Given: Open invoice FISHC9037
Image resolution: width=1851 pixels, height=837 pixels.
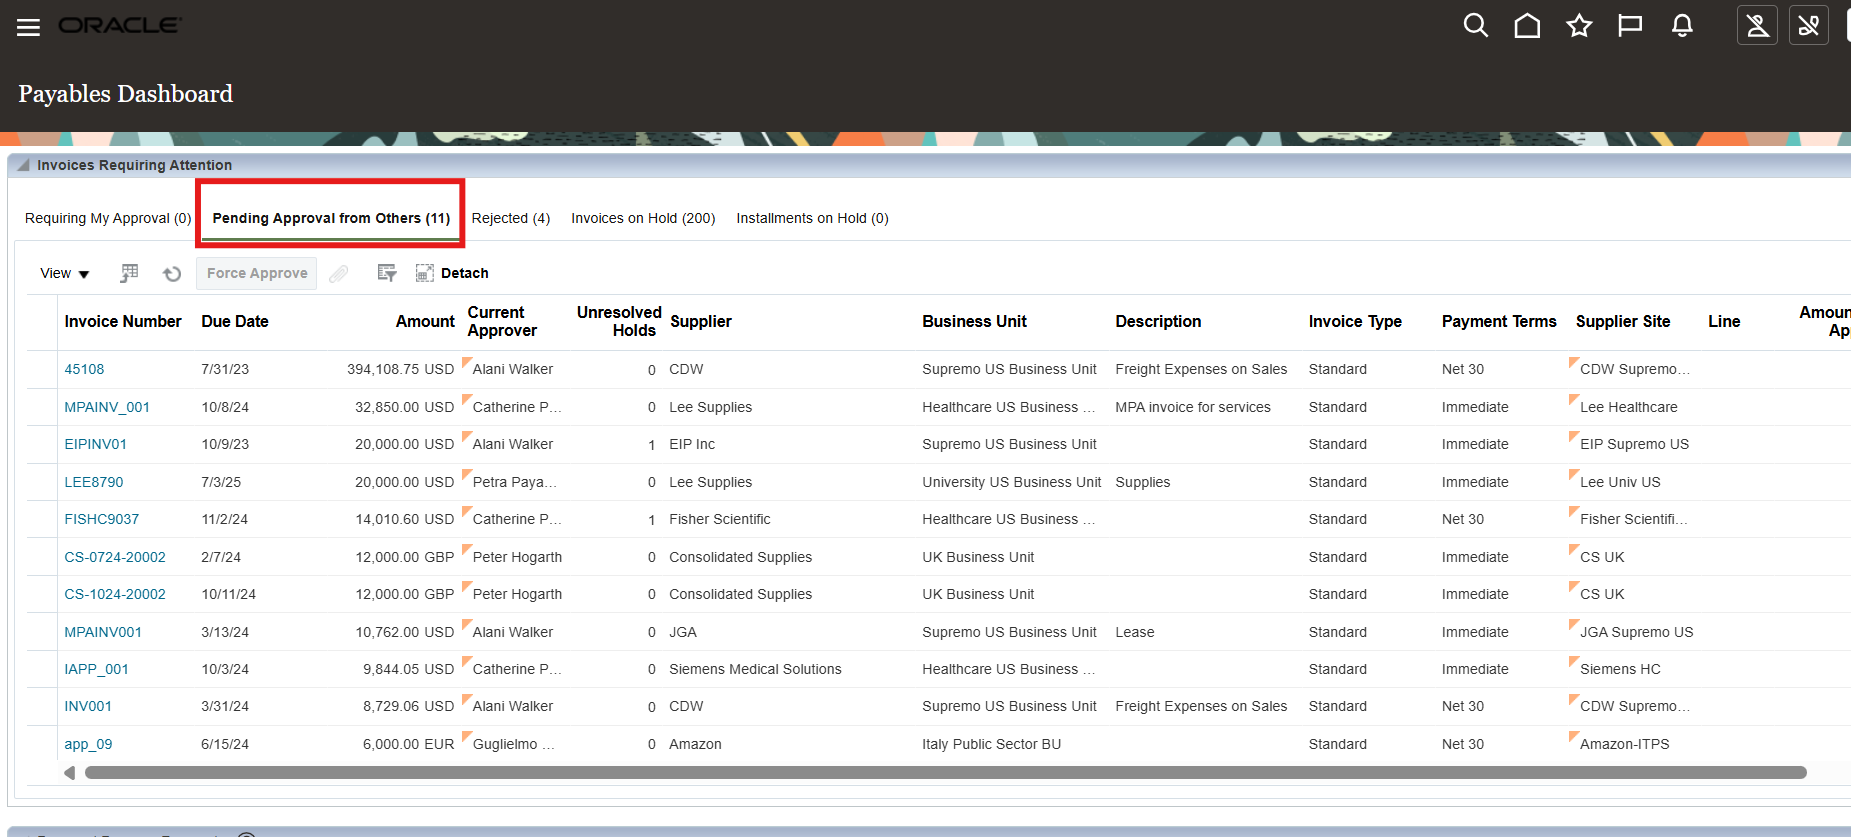Looking at the screenshot, I should 102,519.
